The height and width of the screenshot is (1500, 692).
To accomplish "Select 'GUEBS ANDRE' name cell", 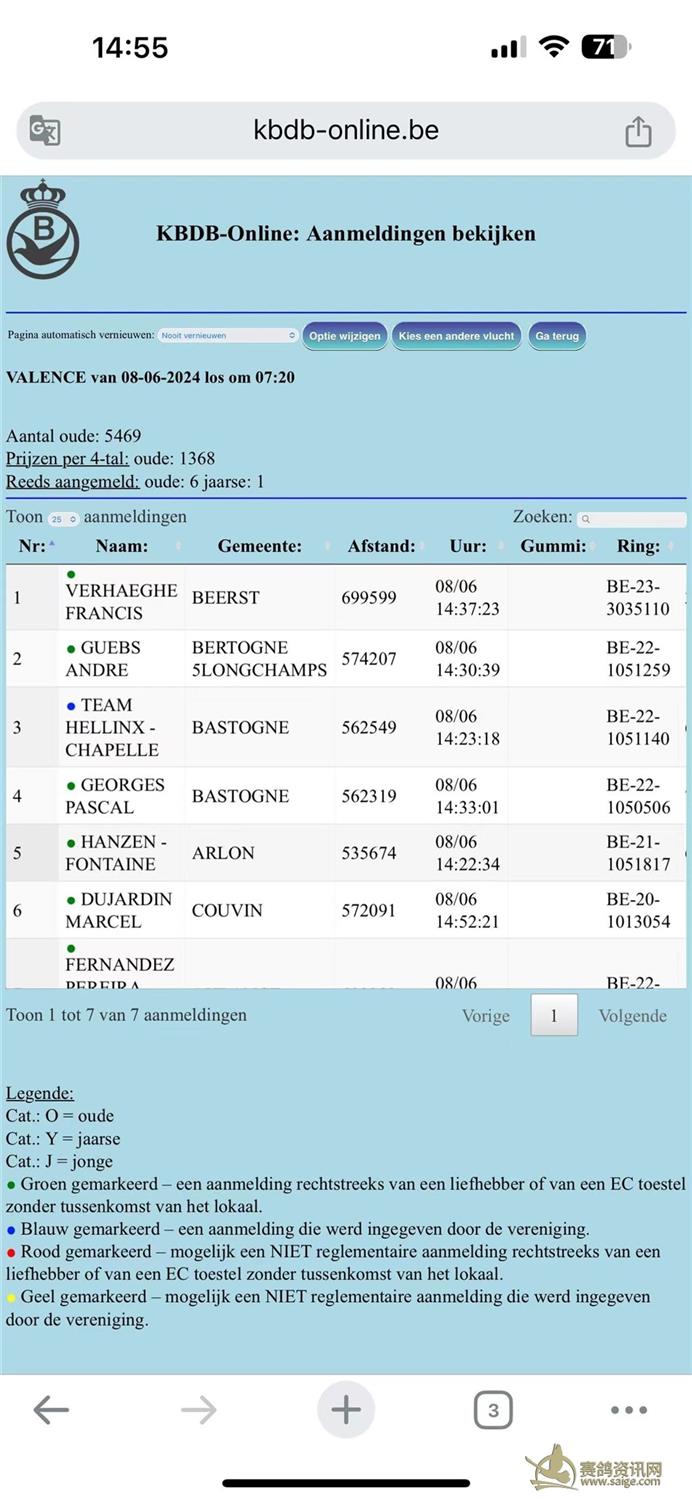I will tap(121, 659).
